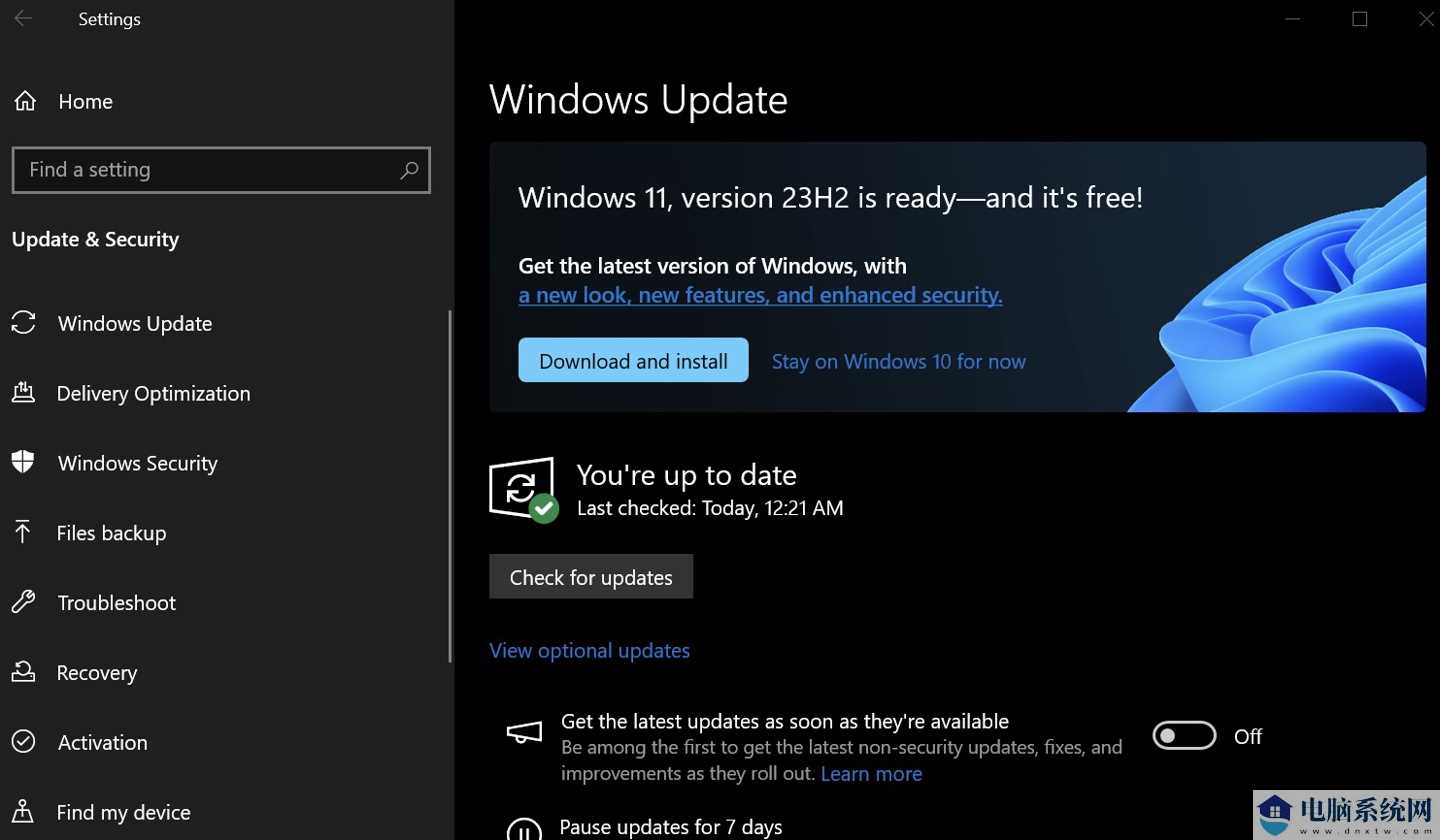This screenshot has width=1440, height=840.
Task: Click the search magnifier icon
Action: [409, 170]
